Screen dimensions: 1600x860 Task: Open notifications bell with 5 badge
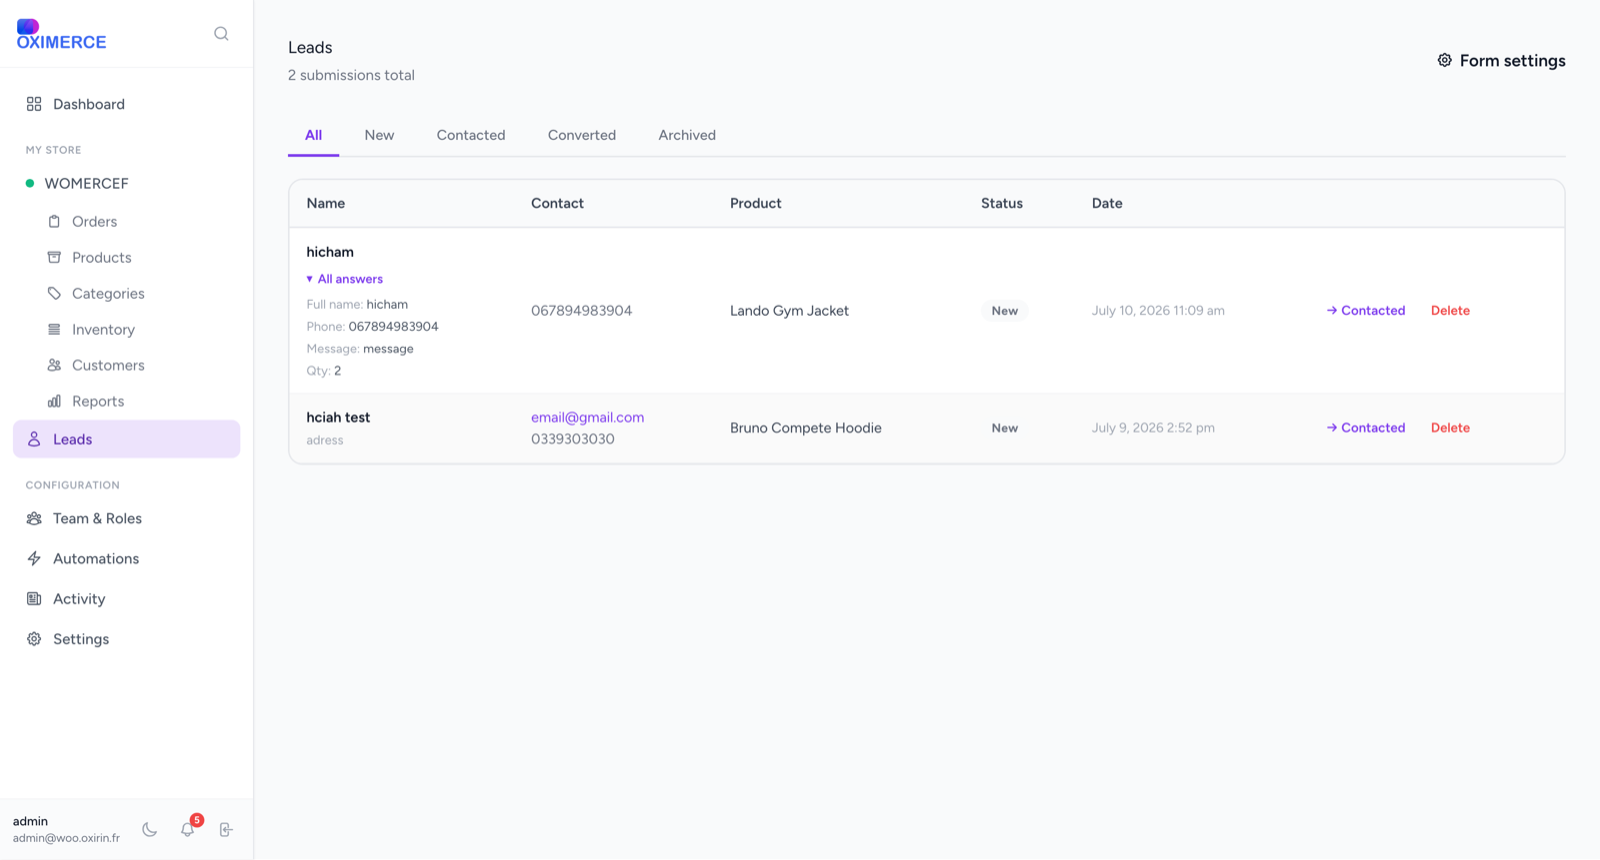[188, 828]
